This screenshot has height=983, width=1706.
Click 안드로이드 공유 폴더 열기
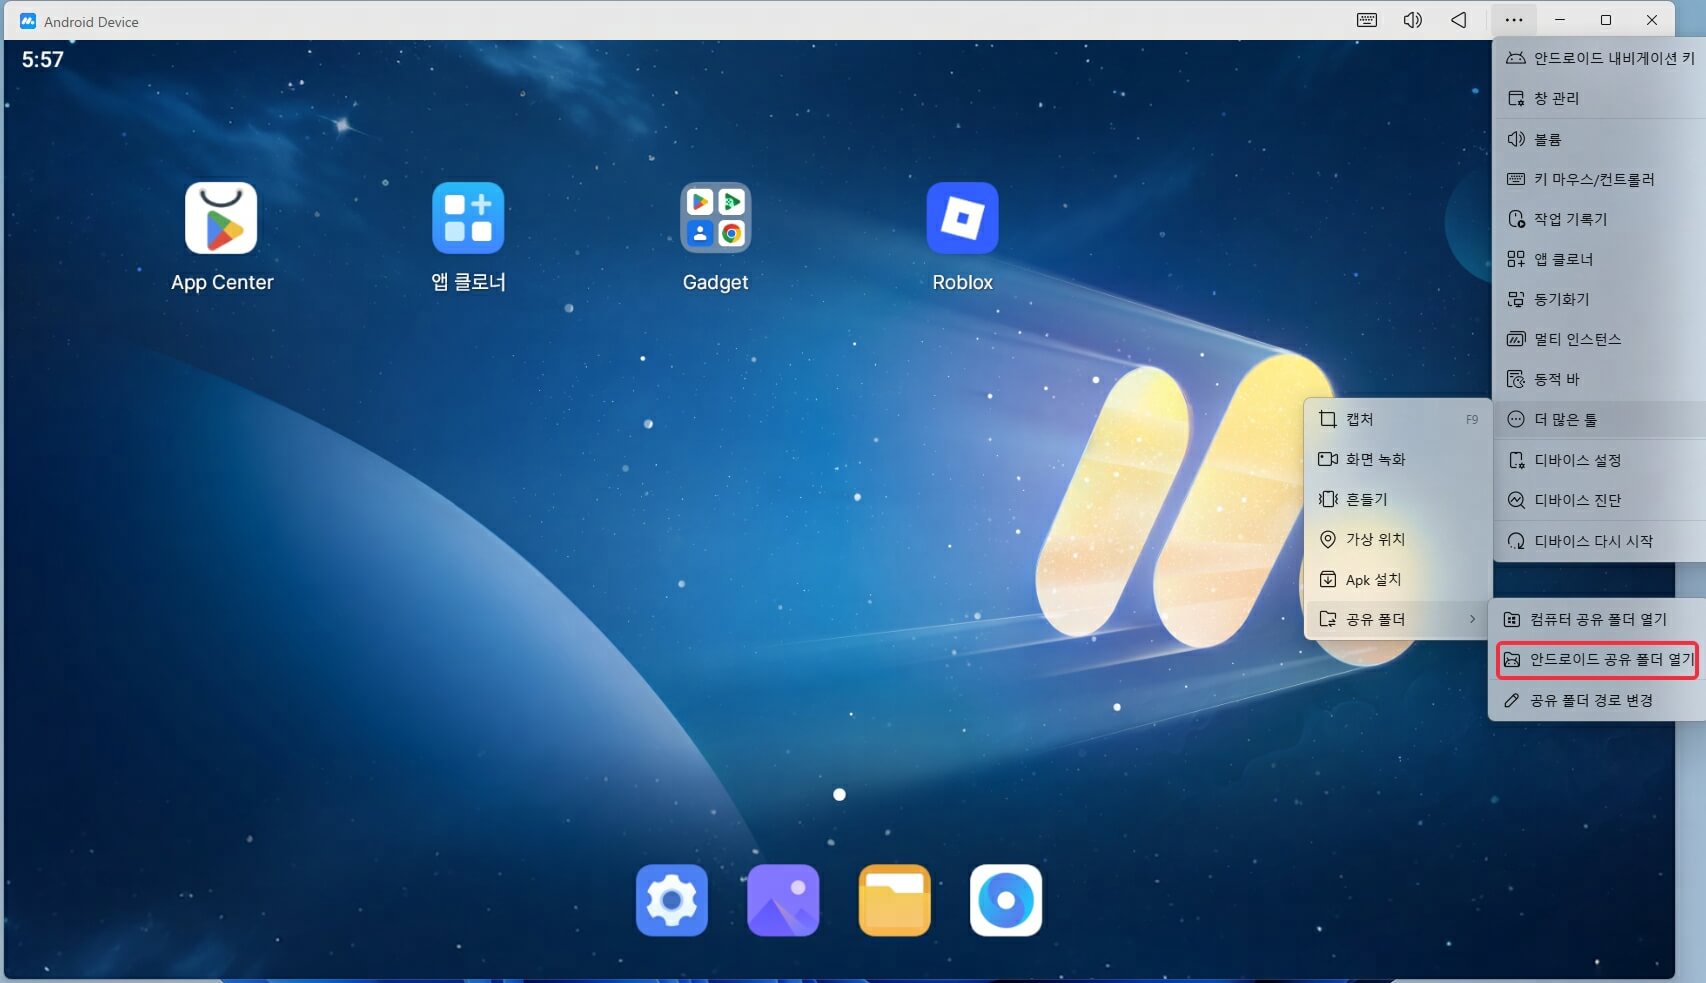point(1598,660)
